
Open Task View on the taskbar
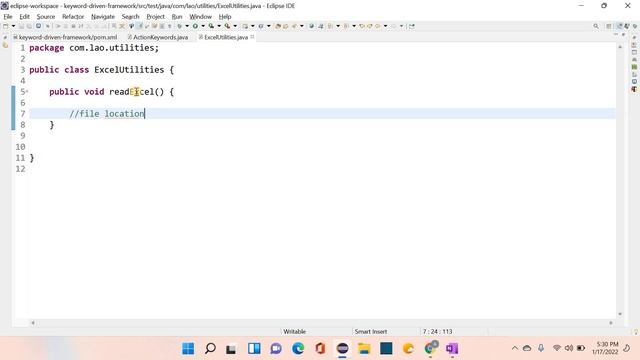point(231,349)
